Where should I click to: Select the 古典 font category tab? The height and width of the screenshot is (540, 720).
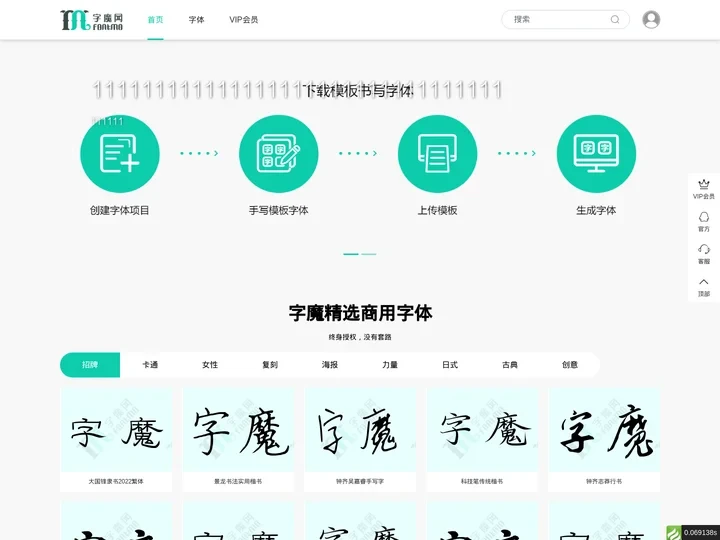pos(510,365)
